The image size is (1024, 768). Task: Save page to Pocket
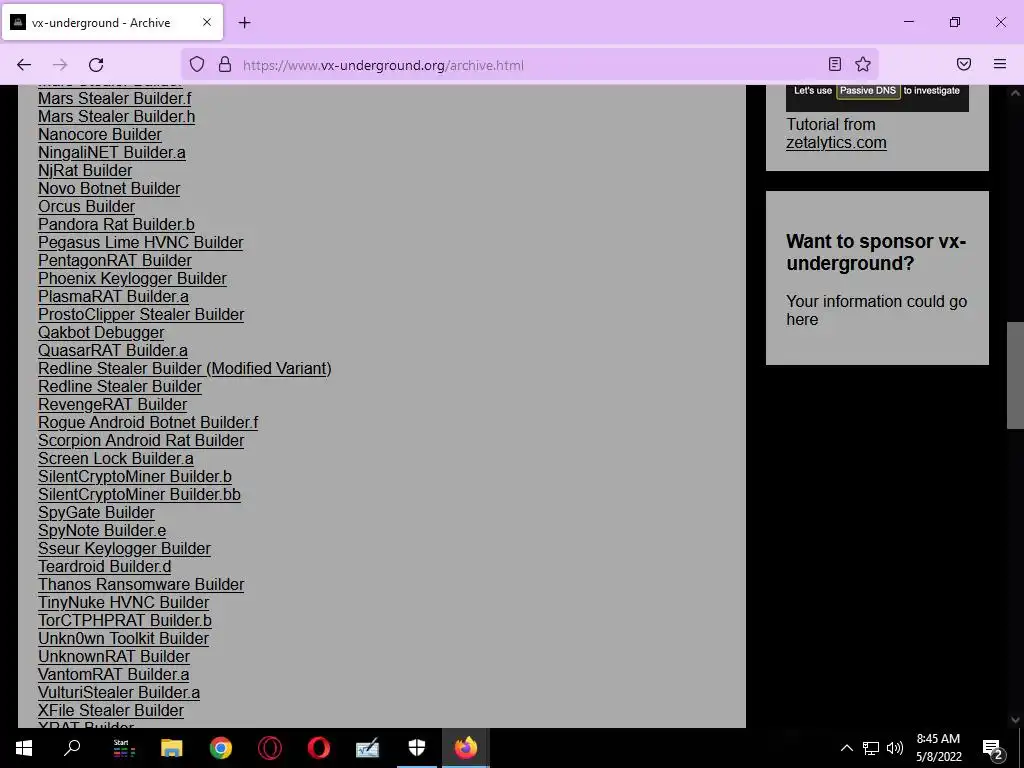pos(964,64)
